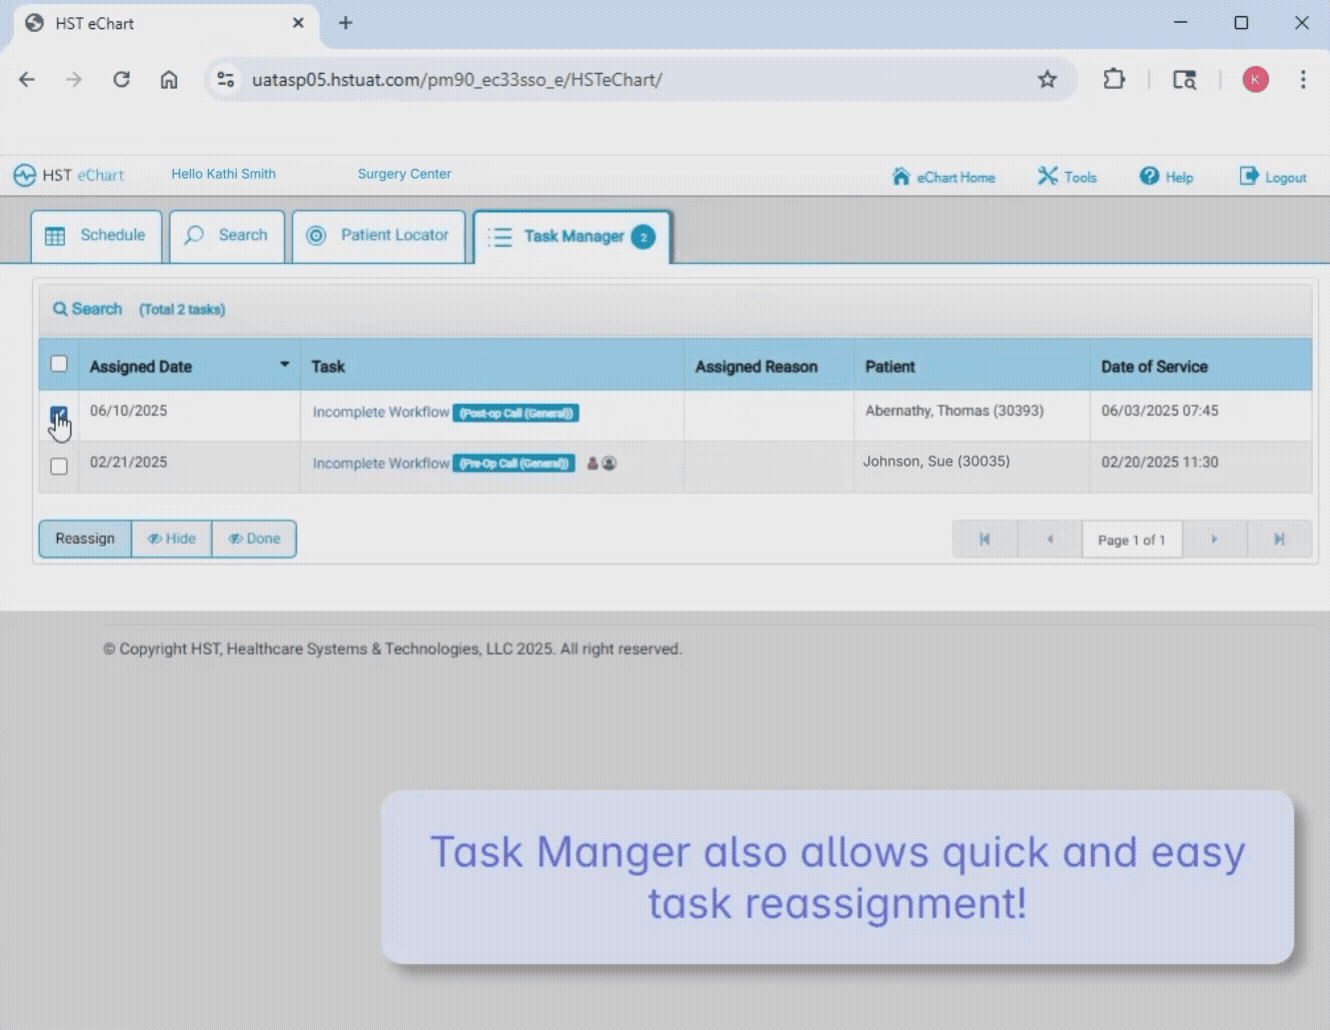1330x1030 pixels.
Task: Switch to the Schedule tab
Action: (x=96, y=236)
